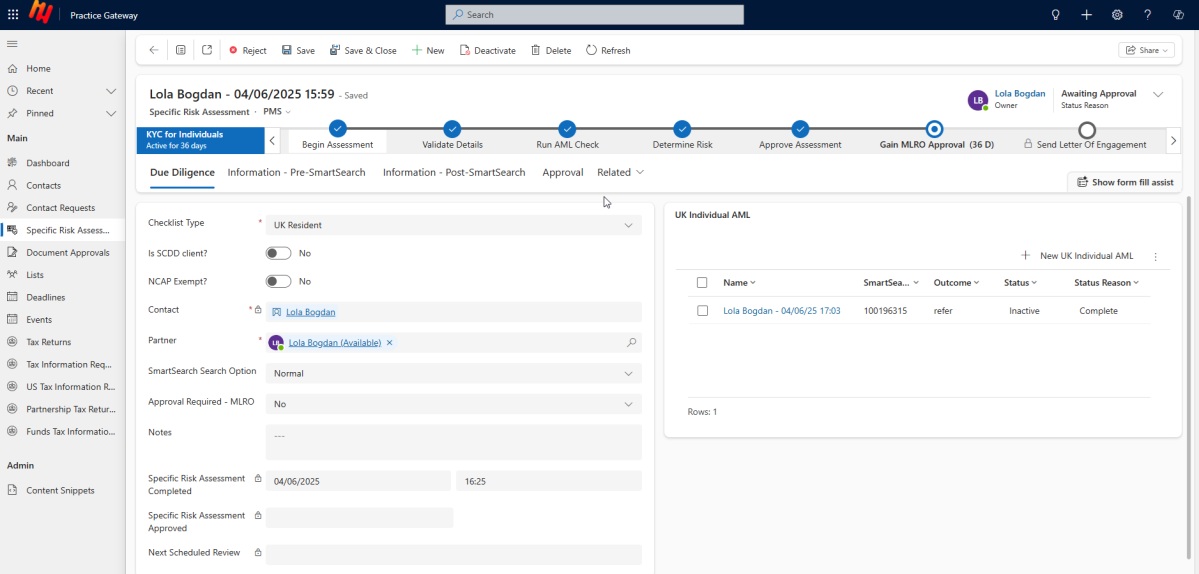The width and height of the screenshot is (1199, 574).
Task: Expand the header status chevron
Action: click(1158, 94)
